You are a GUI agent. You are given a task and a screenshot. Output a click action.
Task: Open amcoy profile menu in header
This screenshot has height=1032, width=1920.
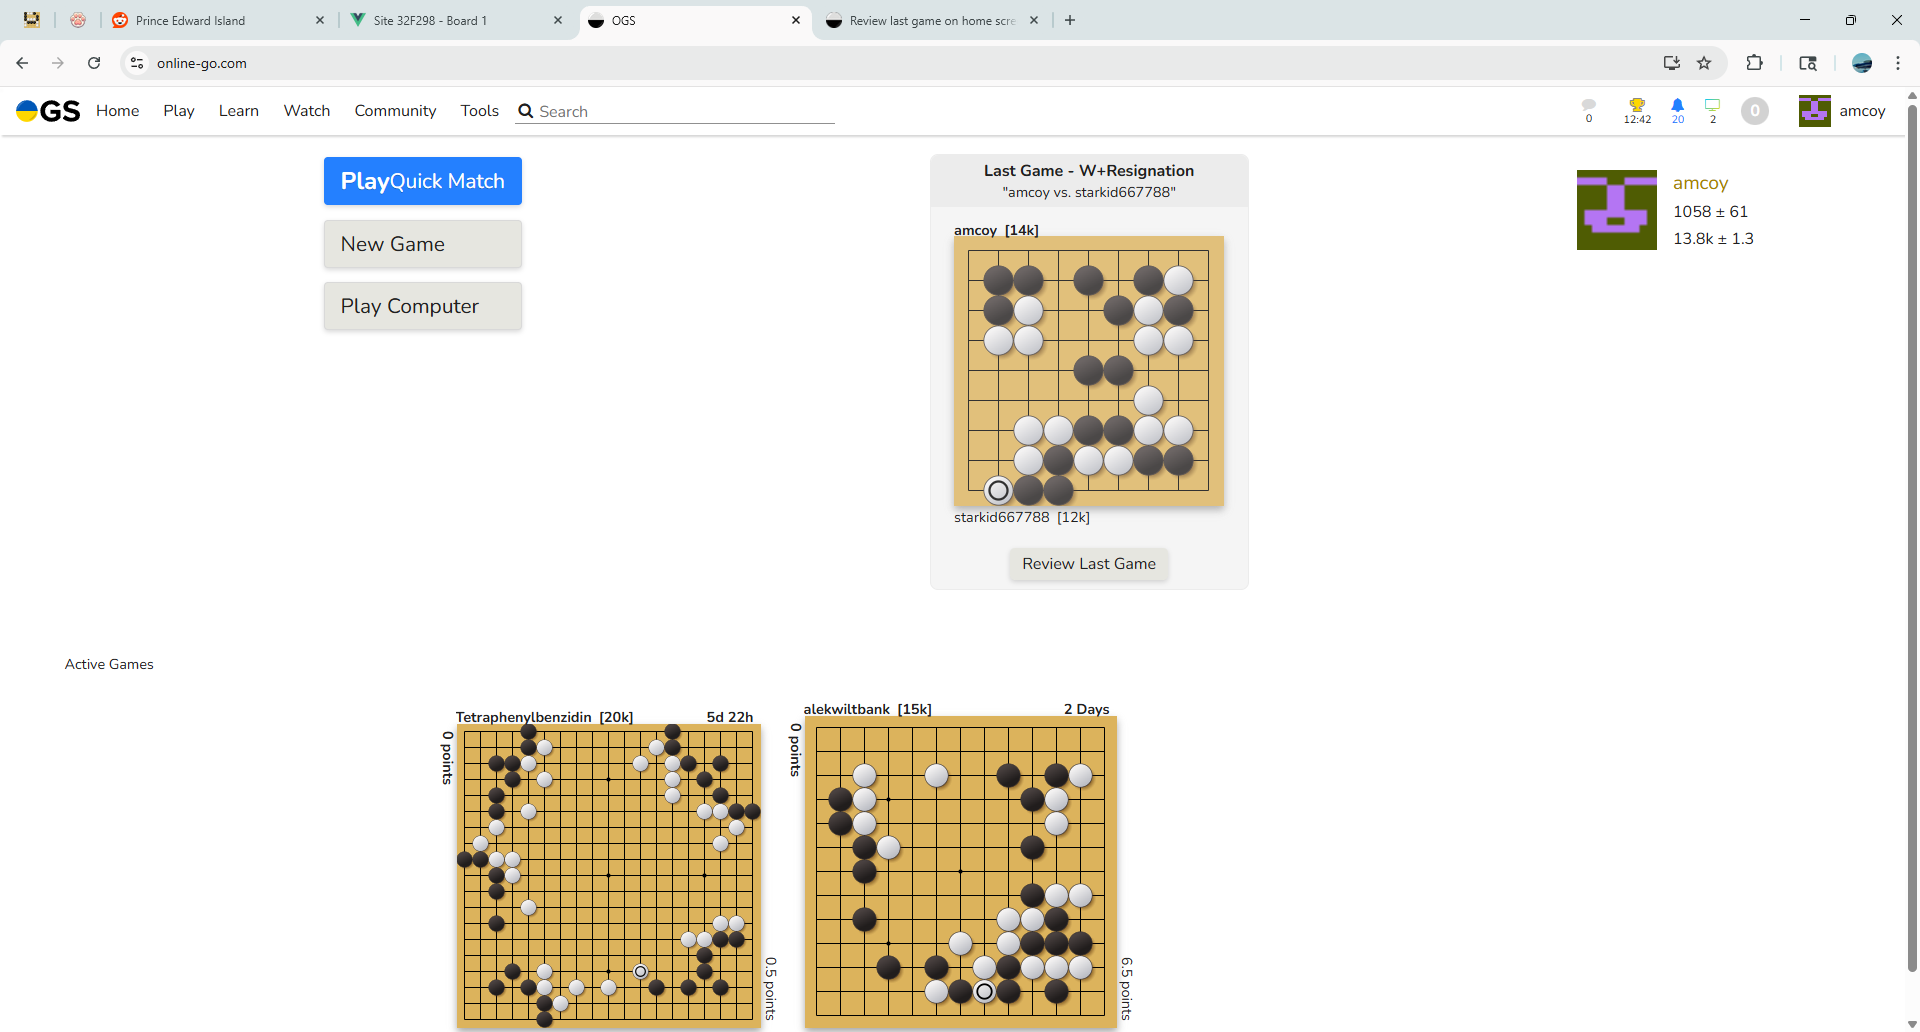tap(1842, 111)
